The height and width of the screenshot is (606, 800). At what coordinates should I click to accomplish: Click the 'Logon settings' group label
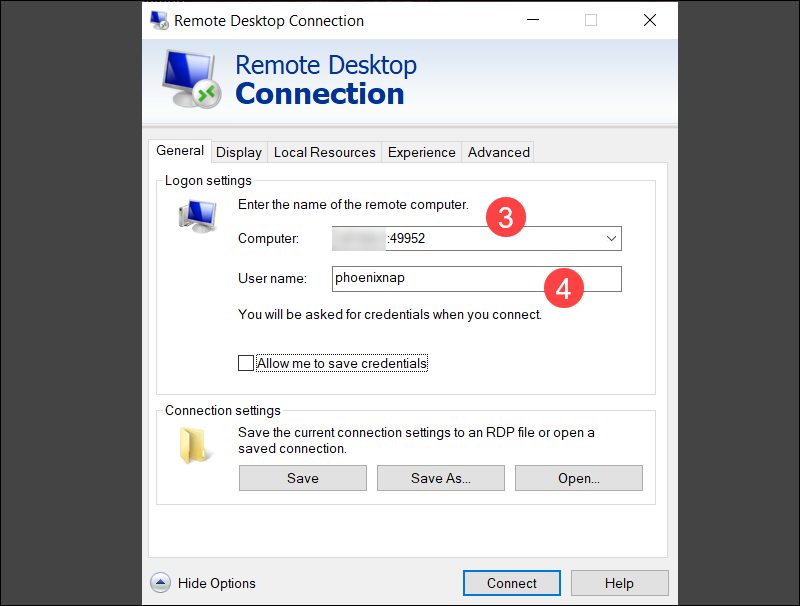(208, 181)
